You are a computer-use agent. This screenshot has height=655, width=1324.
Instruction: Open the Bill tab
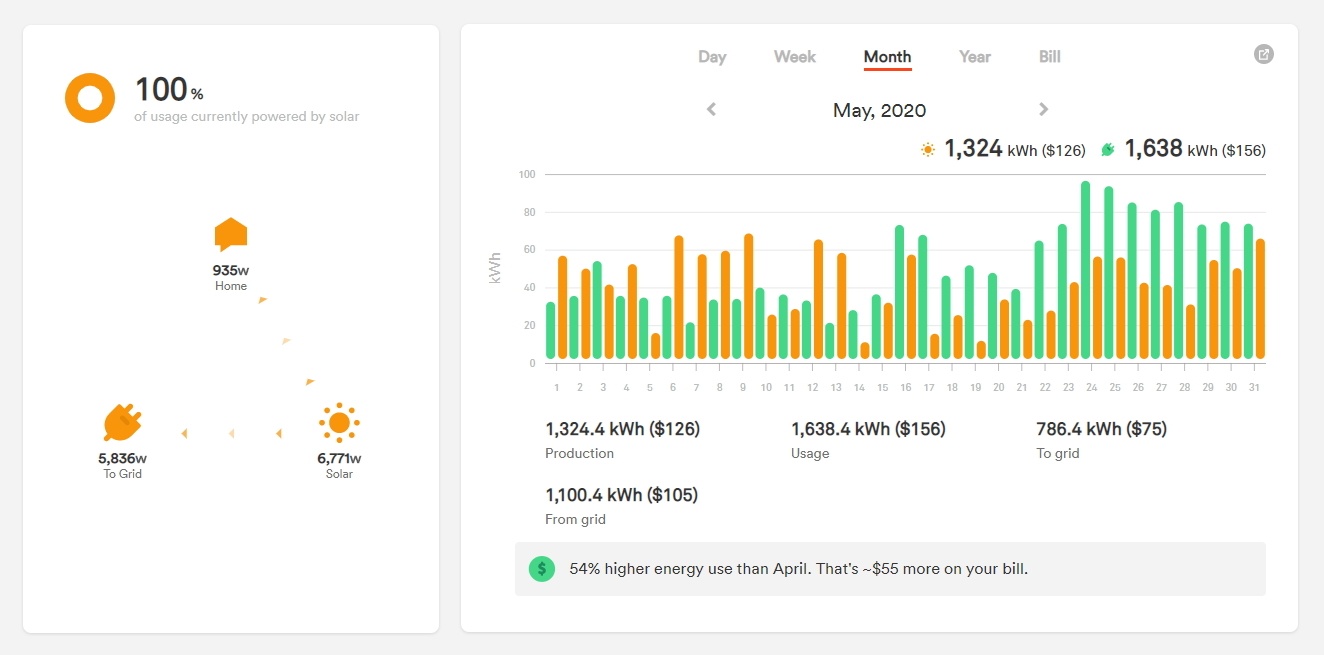(x=1049, y=57)
